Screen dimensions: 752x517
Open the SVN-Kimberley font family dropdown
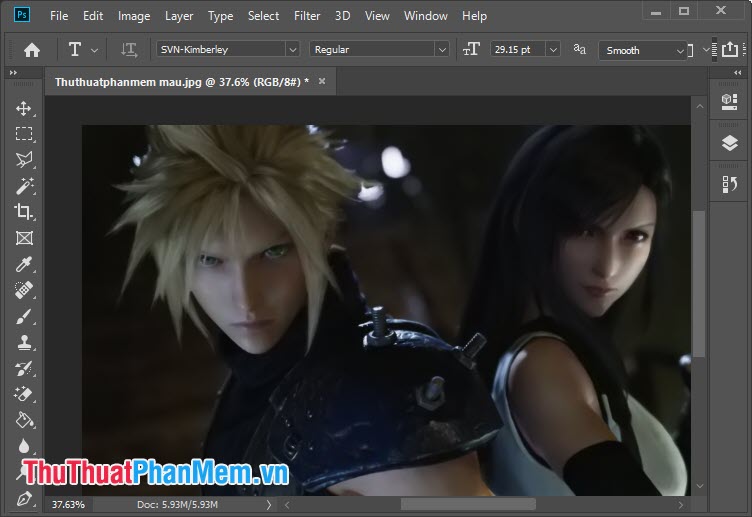pyautogui.click(x=292, y=49)
